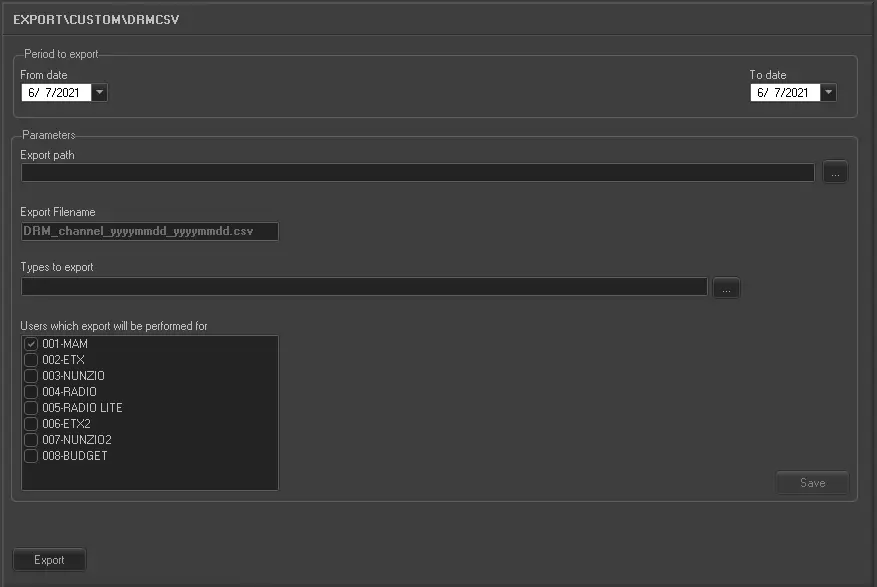Click the To date value field
Viewport: 877px width, 587px height.
tap(784, 93)
